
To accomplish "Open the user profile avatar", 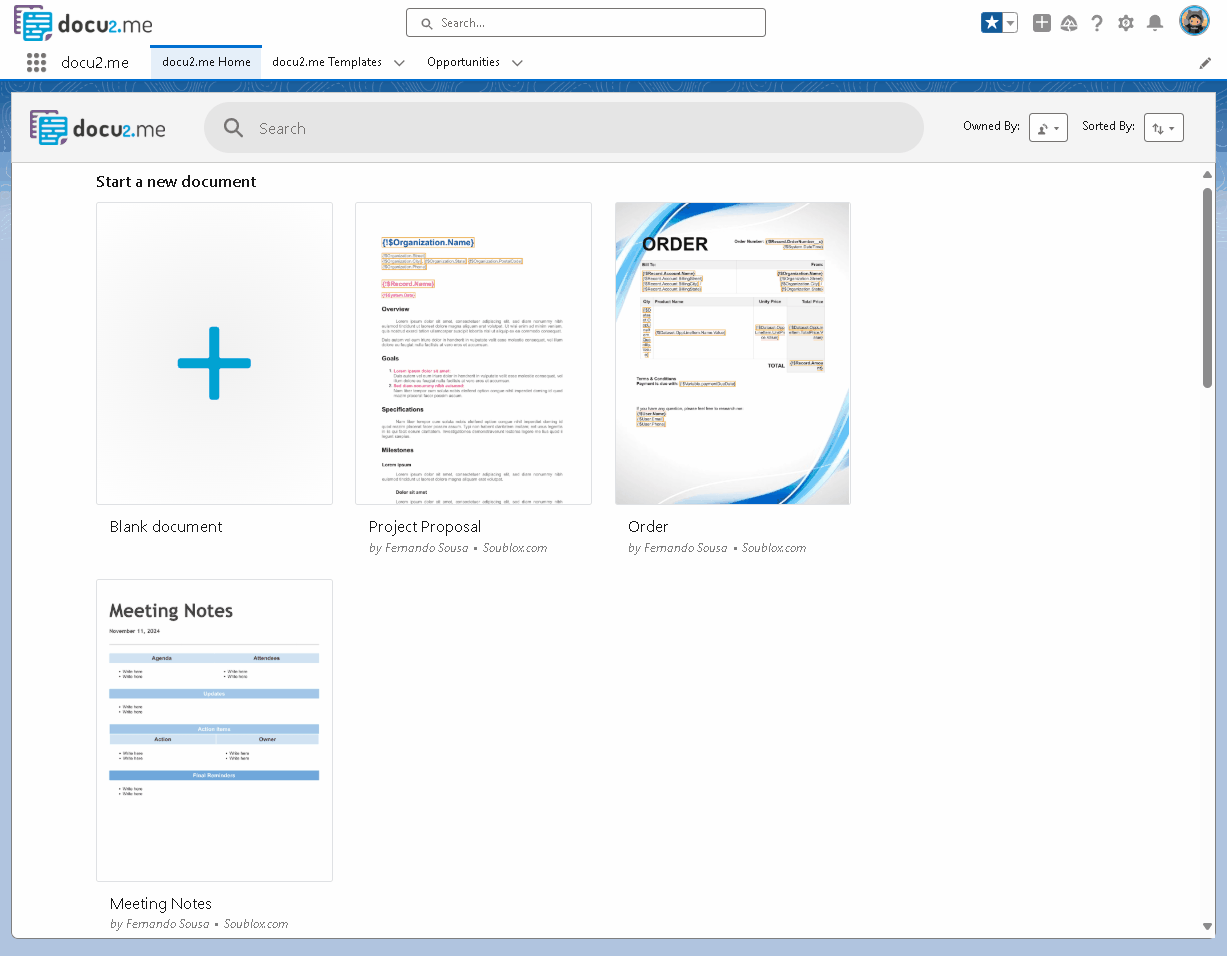I will coord(1194,21).
